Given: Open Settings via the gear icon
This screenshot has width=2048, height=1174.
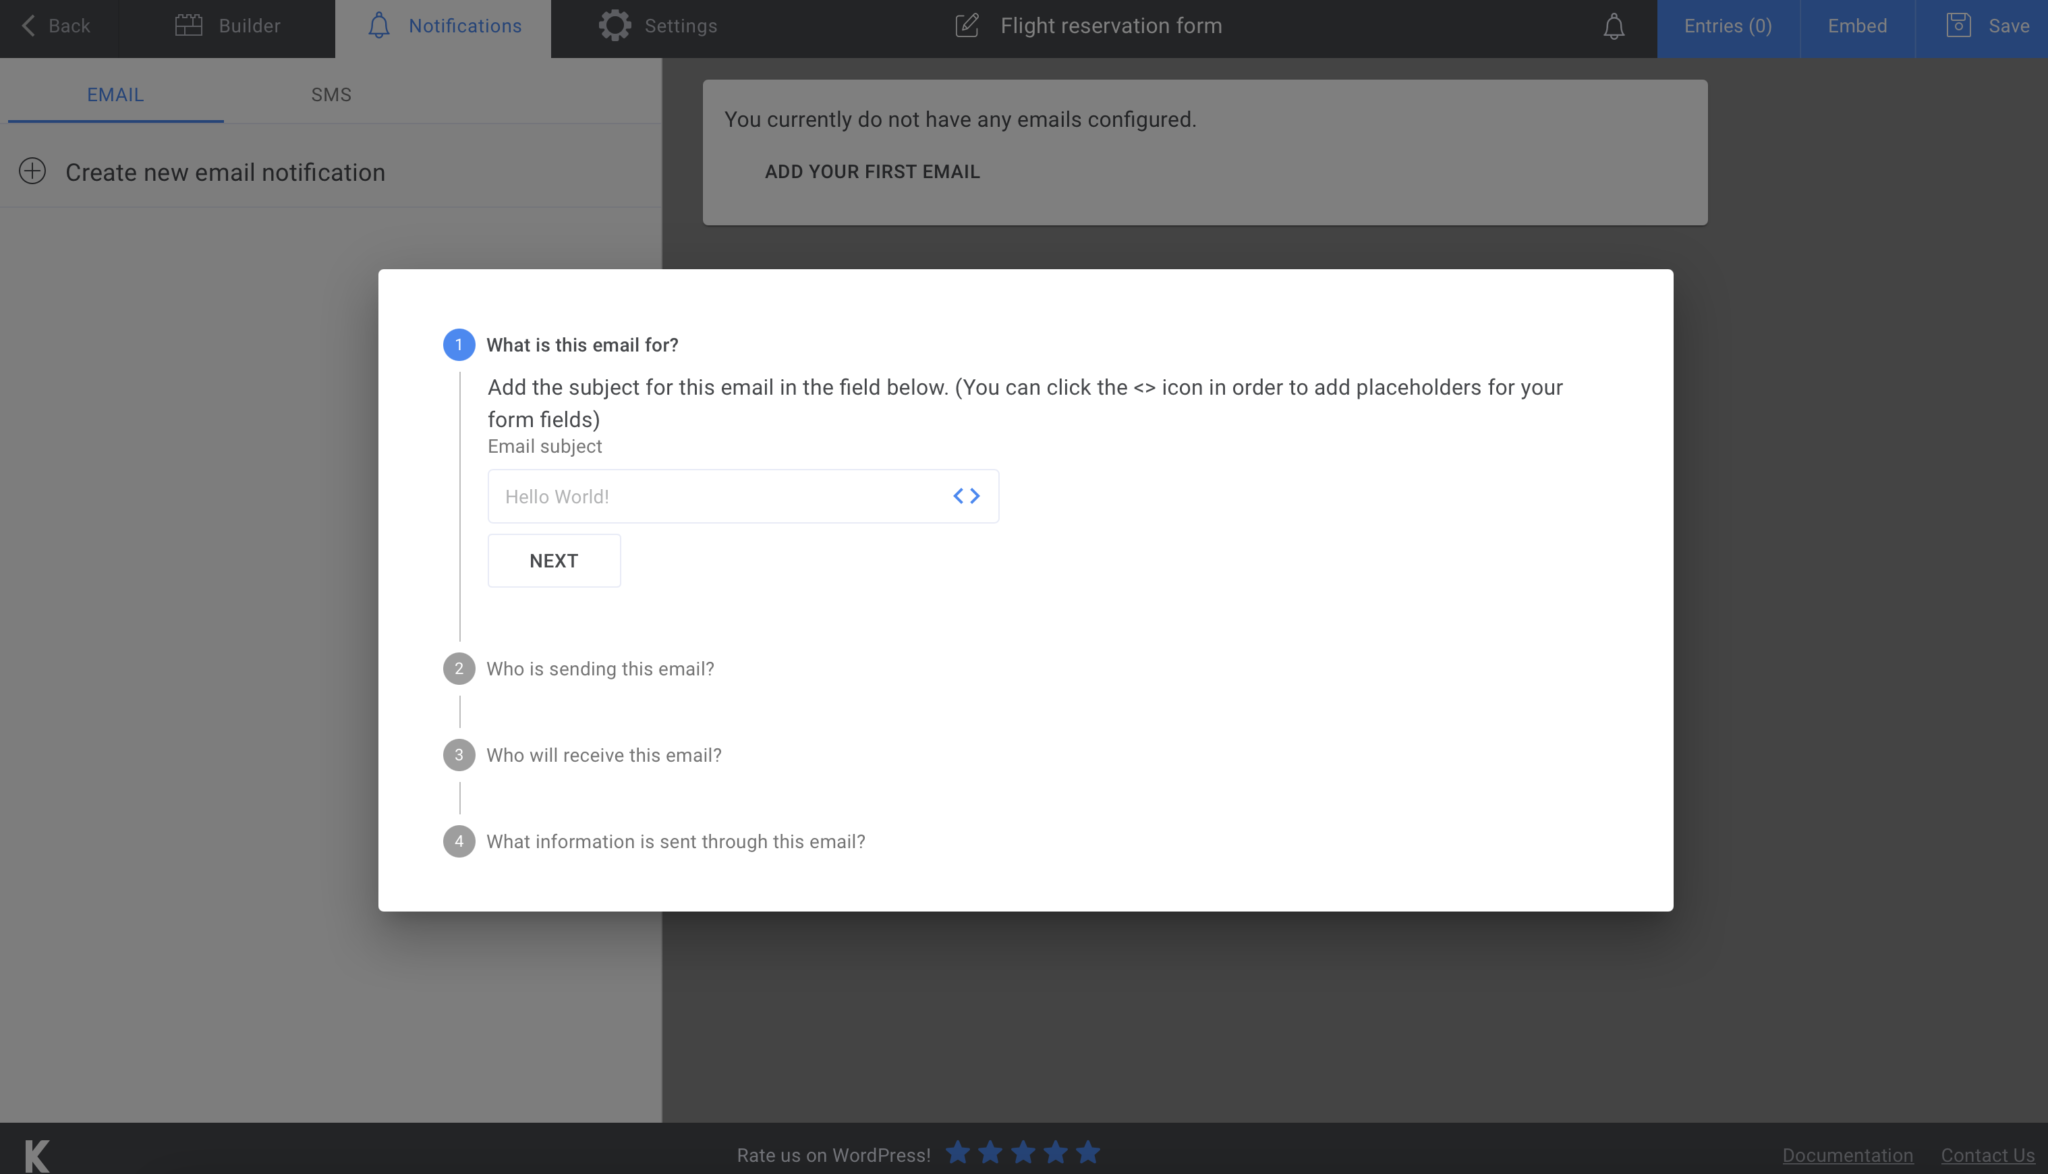Looking at the screenshot, I should (616, 25).
